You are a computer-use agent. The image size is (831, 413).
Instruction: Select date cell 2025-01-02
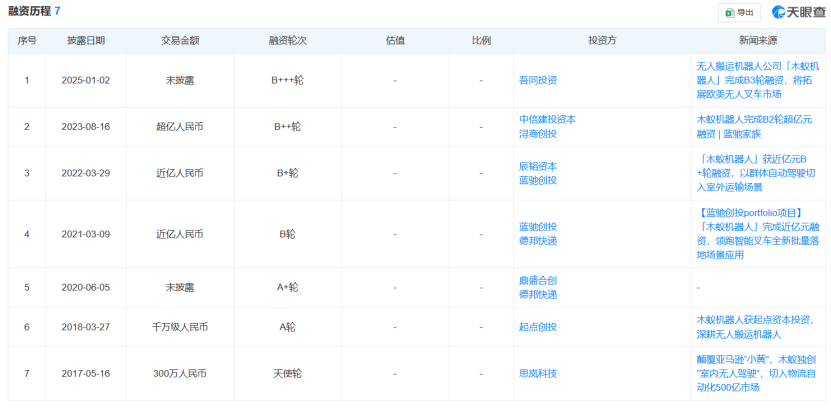86,81
